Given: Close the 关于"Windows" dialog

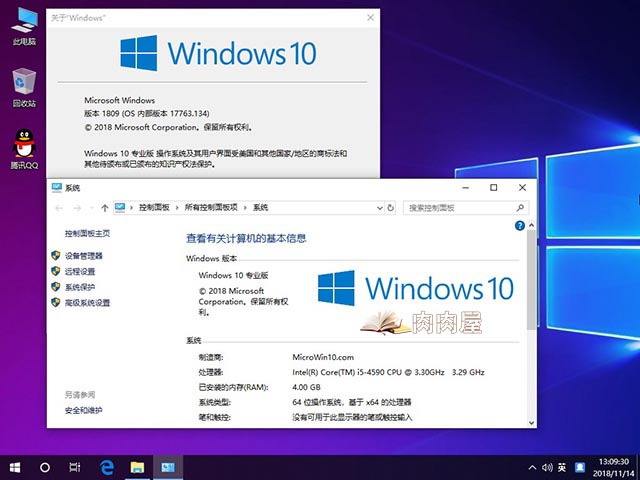Looking at the screenshot, I should 370,18.
